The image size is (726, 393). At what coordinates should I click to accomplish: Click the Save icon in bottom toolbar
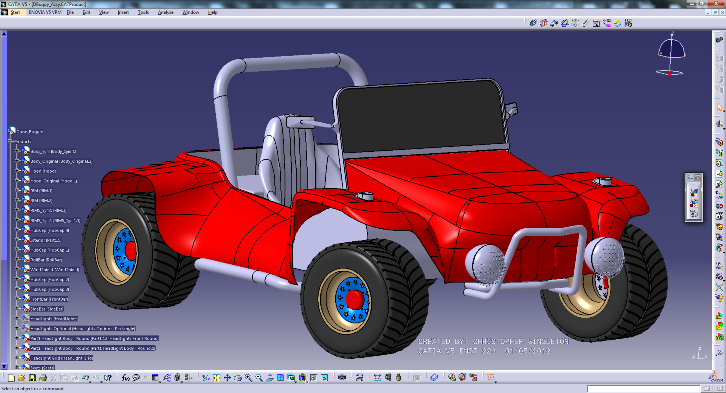point(32,378)
